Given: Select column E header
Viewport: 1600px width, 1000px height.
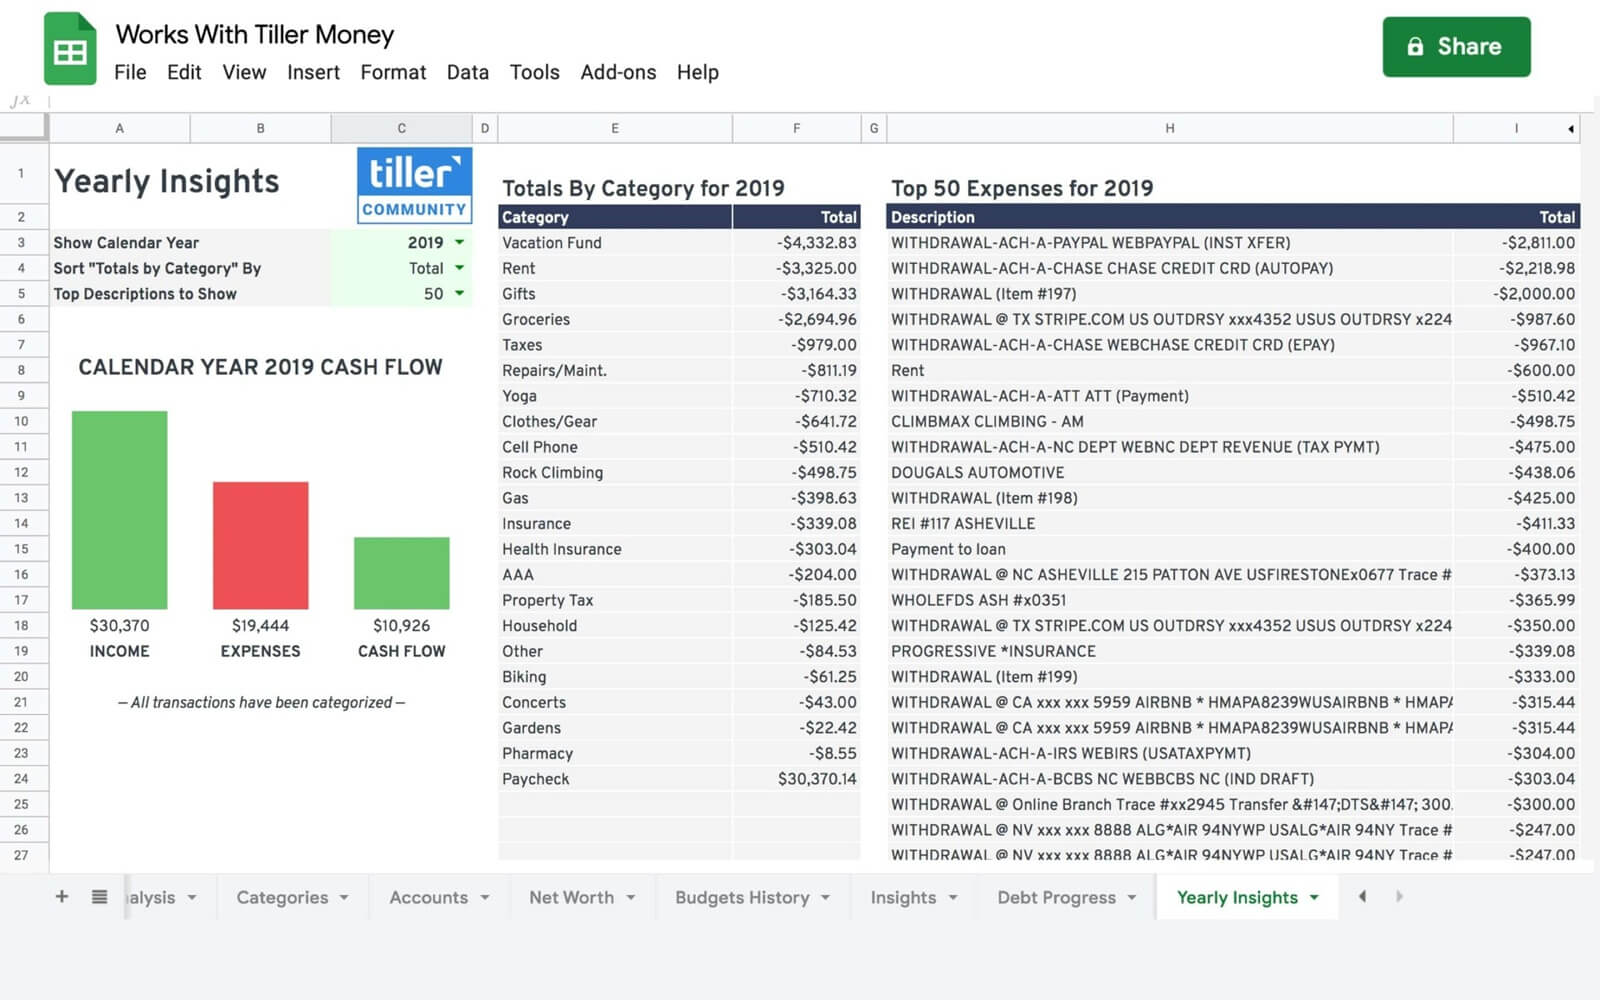Looking at the screenshot, I should pos(615,128).
